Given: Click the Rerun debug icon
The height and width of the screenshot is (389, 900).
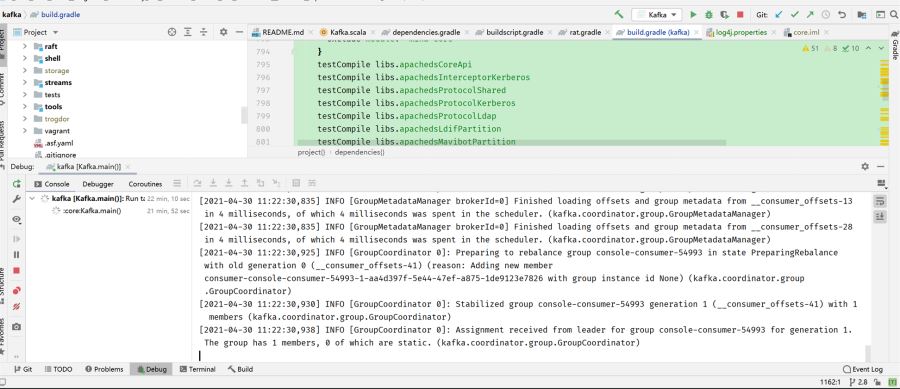Looking at the screenshot, I should coord(17,184).
